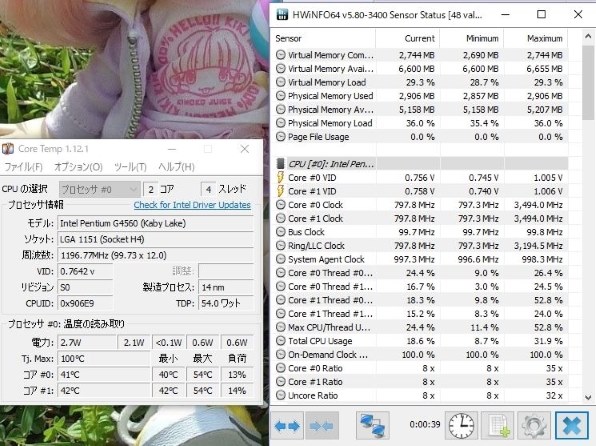Click the clock icon beside Max CPU/Thread Usage
The width and height of the screenshot is (596, 446).
coord(281,327)
